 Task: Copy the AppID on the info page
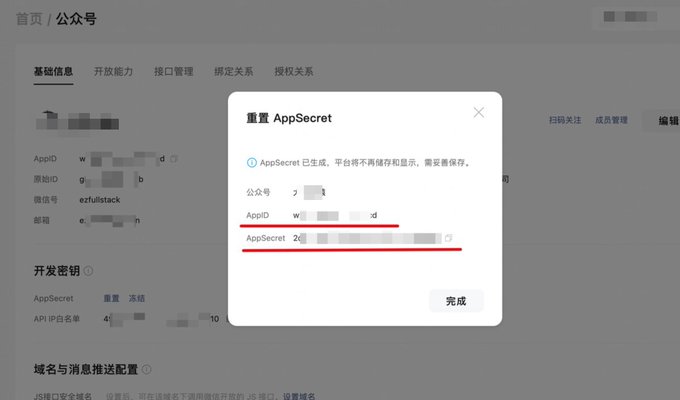[x=174, y=159]
